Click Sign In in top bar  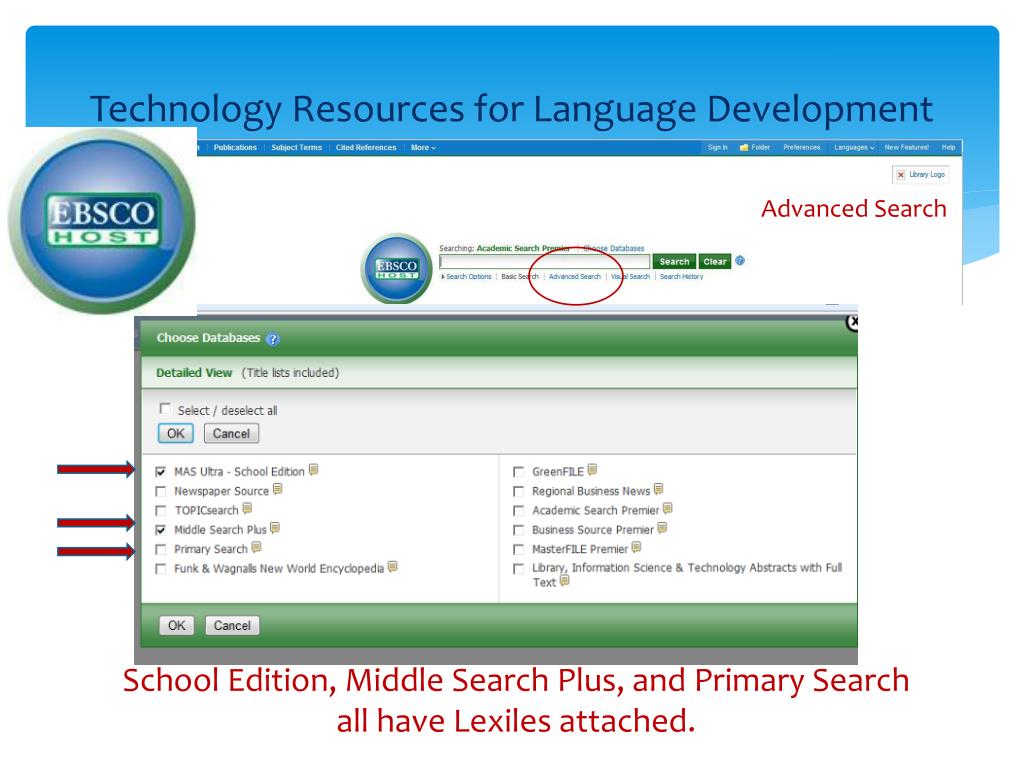(x=717, y=148)
